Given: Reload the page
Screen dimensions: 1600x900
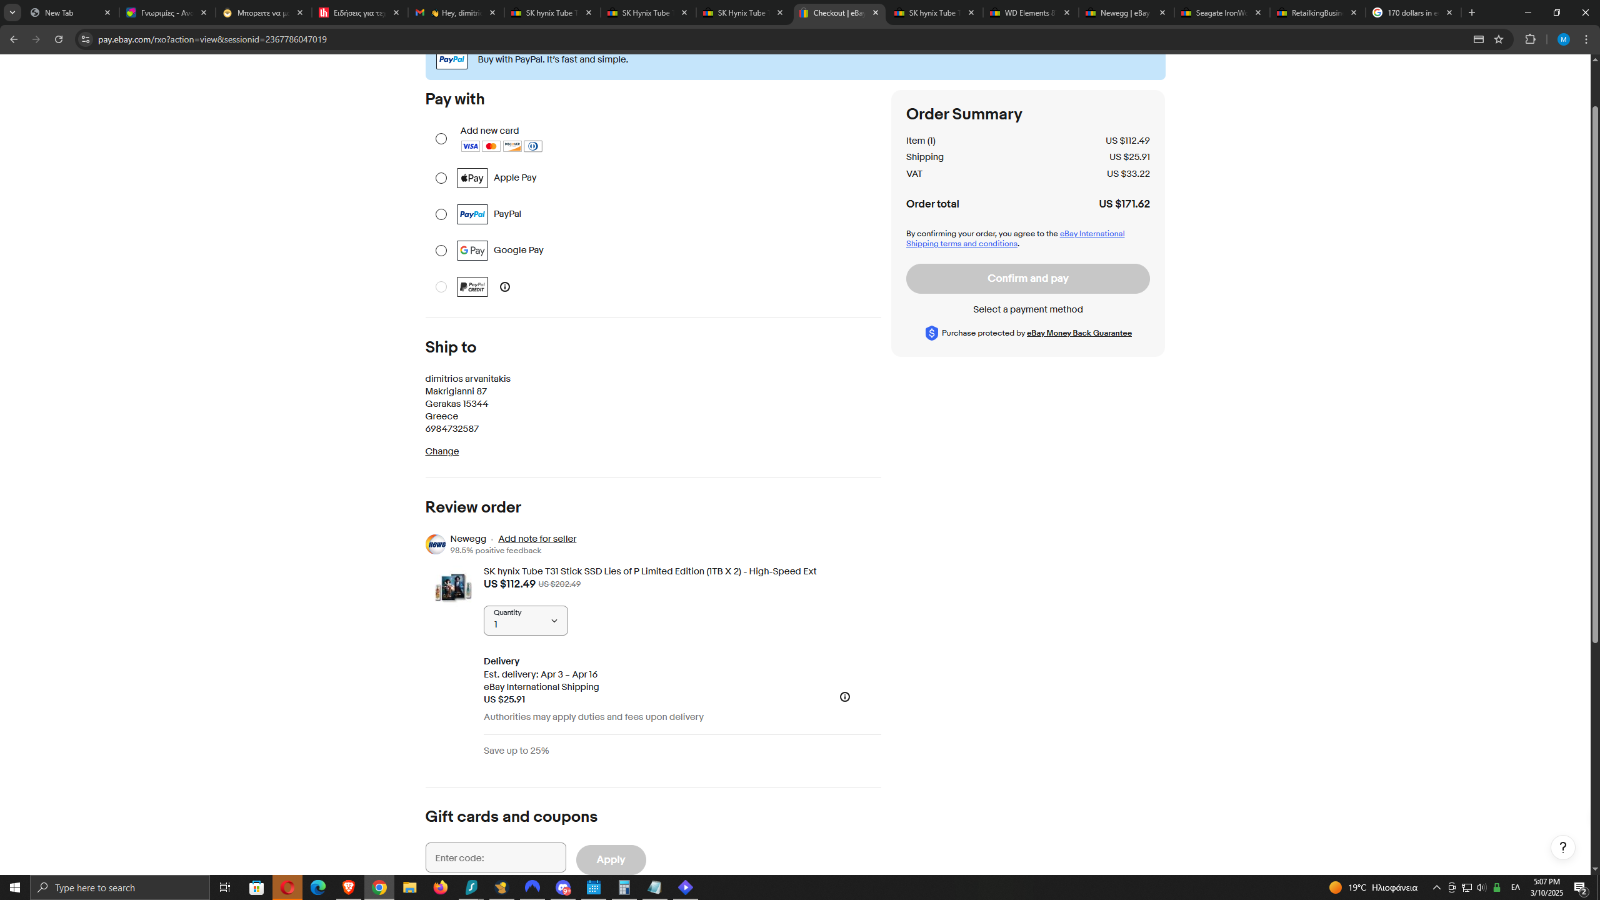Looking at the screenshot, I should click(59, 40).
